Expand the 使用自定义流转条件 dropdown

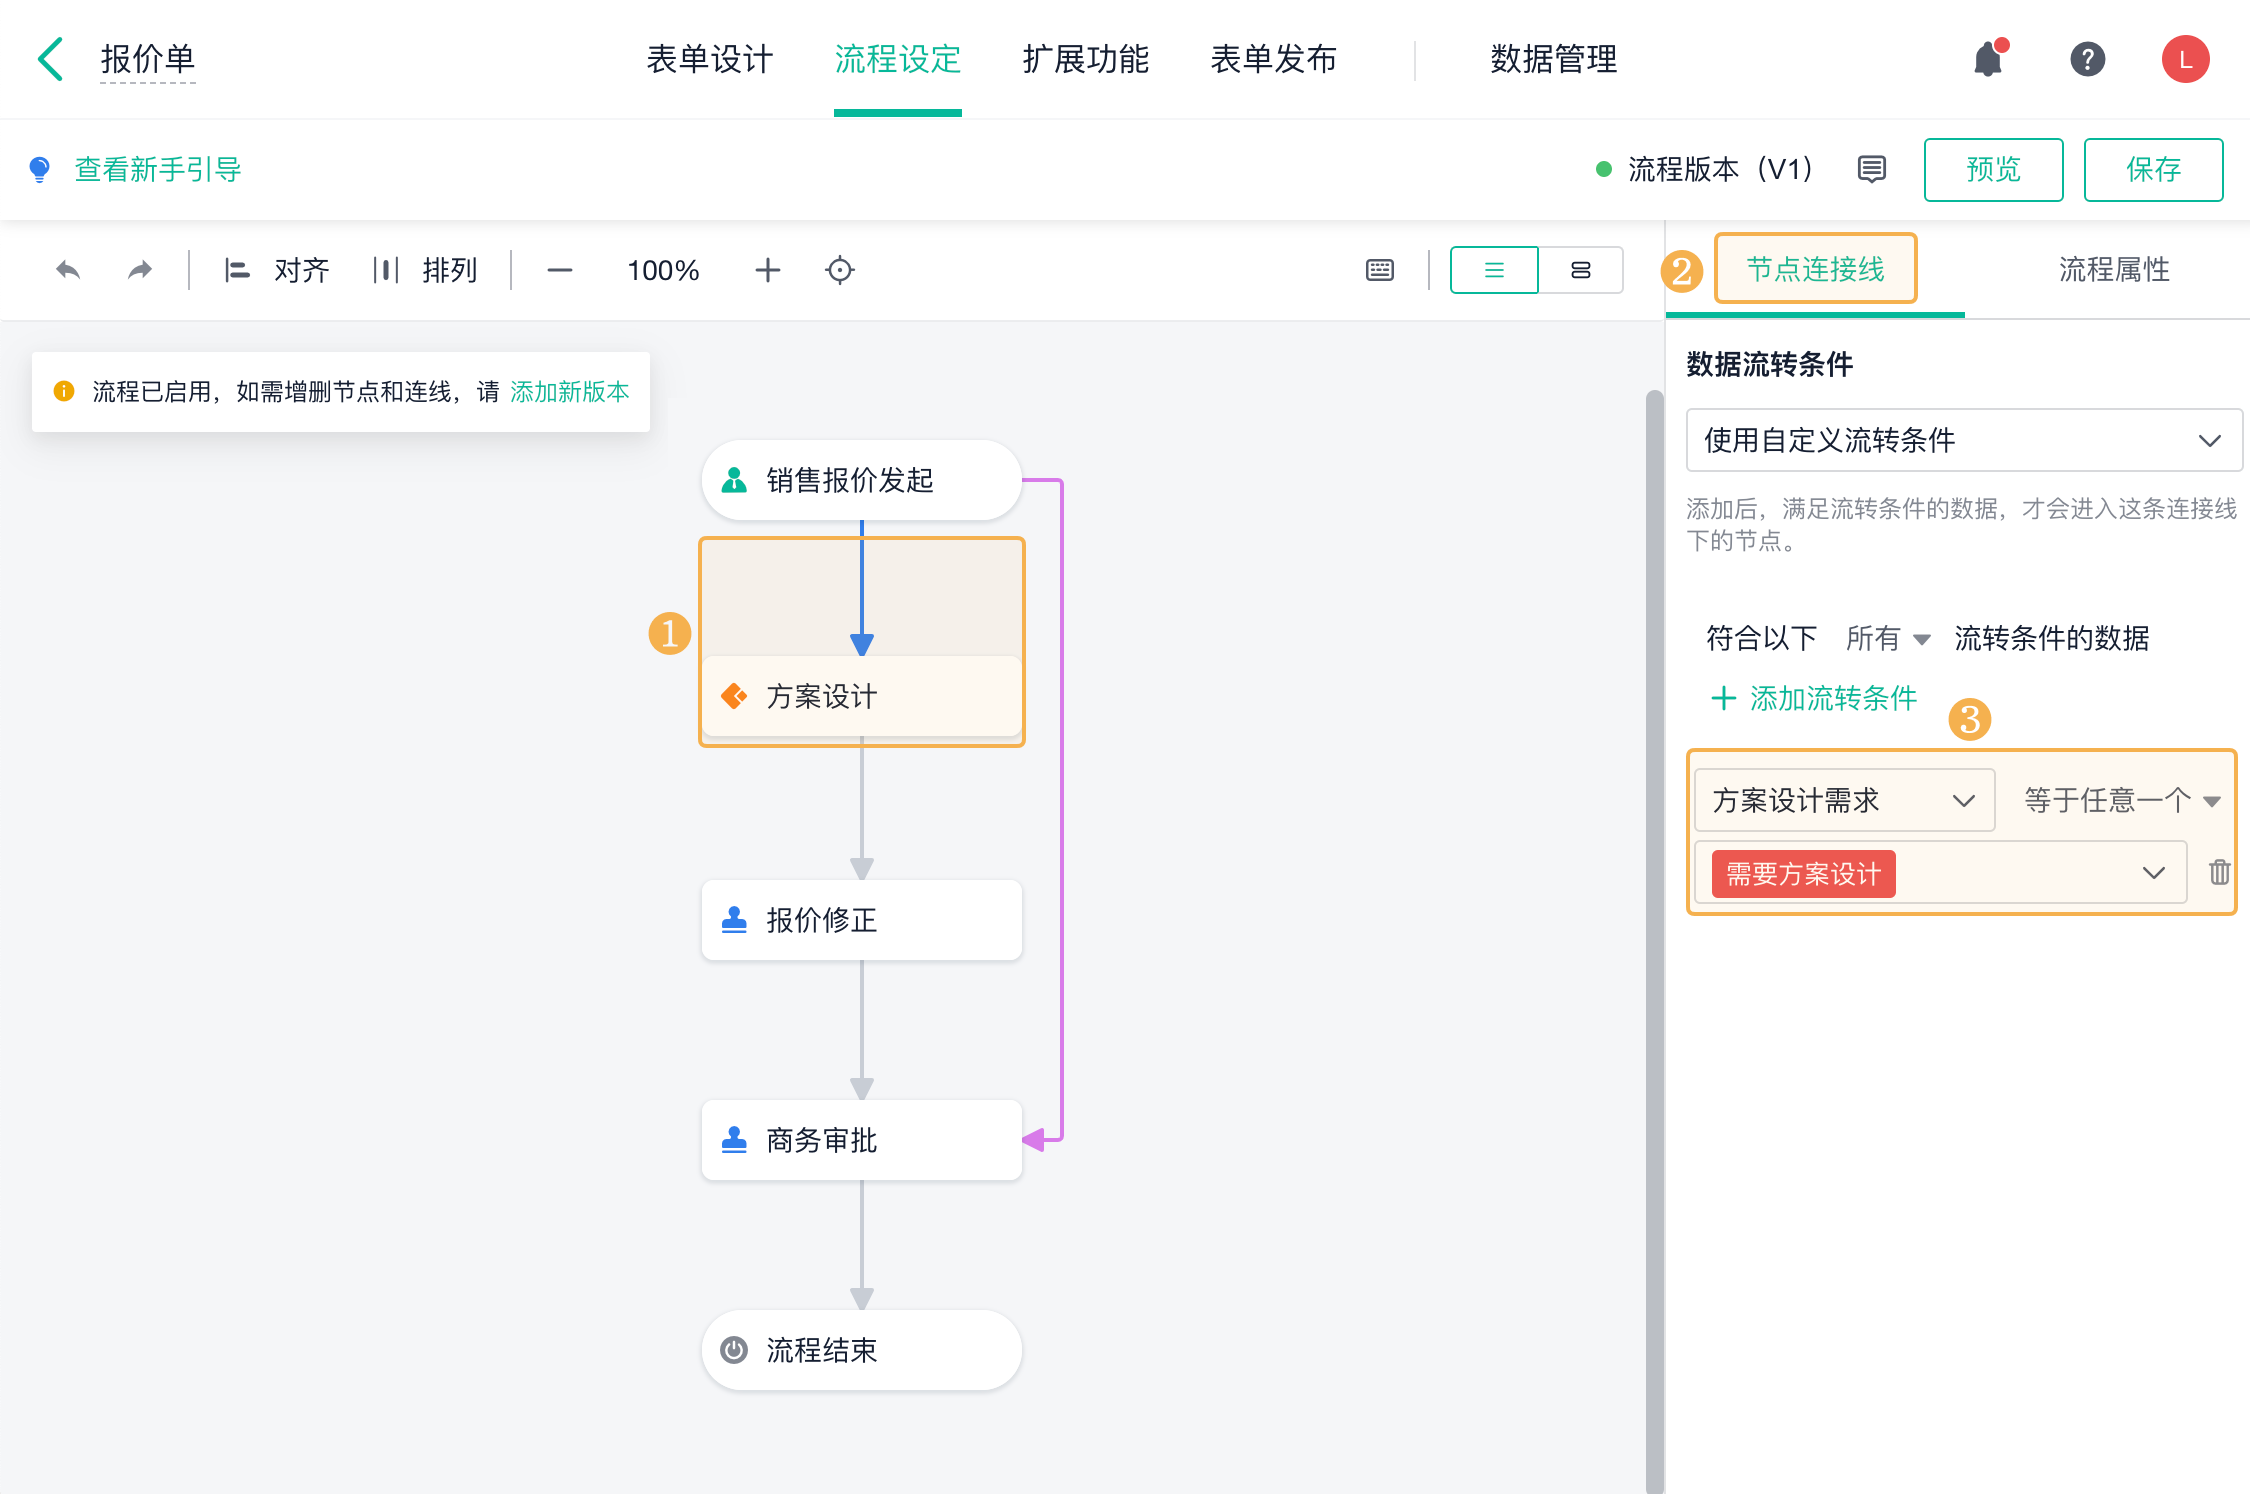(1964, 440)
